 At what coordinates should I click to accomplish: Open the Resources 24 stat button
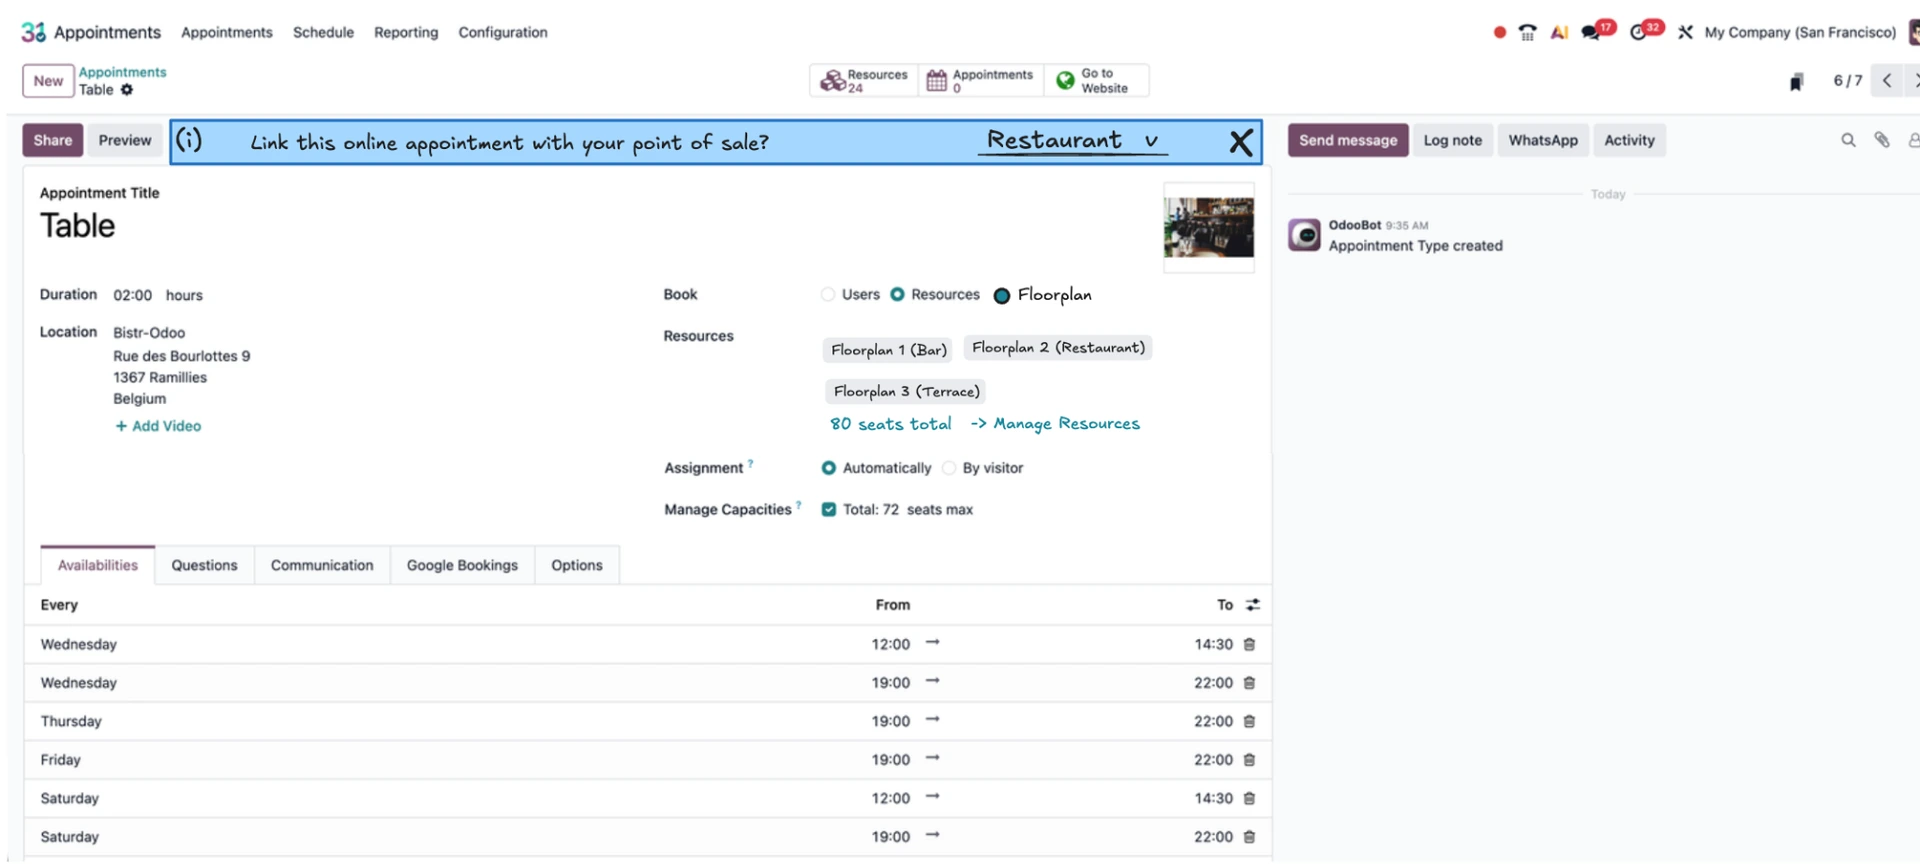(x=864, y=81)
